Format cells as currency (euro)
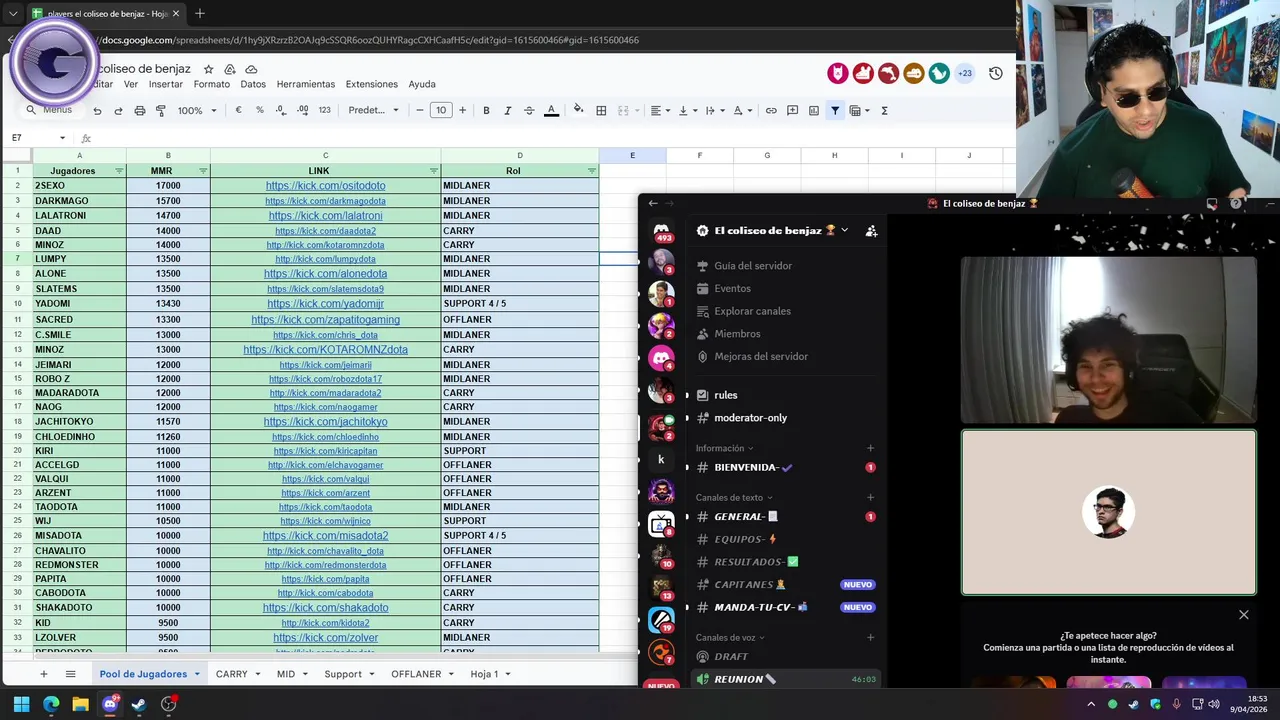Image resolution: width=1280 pixels, height=720 pixels. coord(238,111)
